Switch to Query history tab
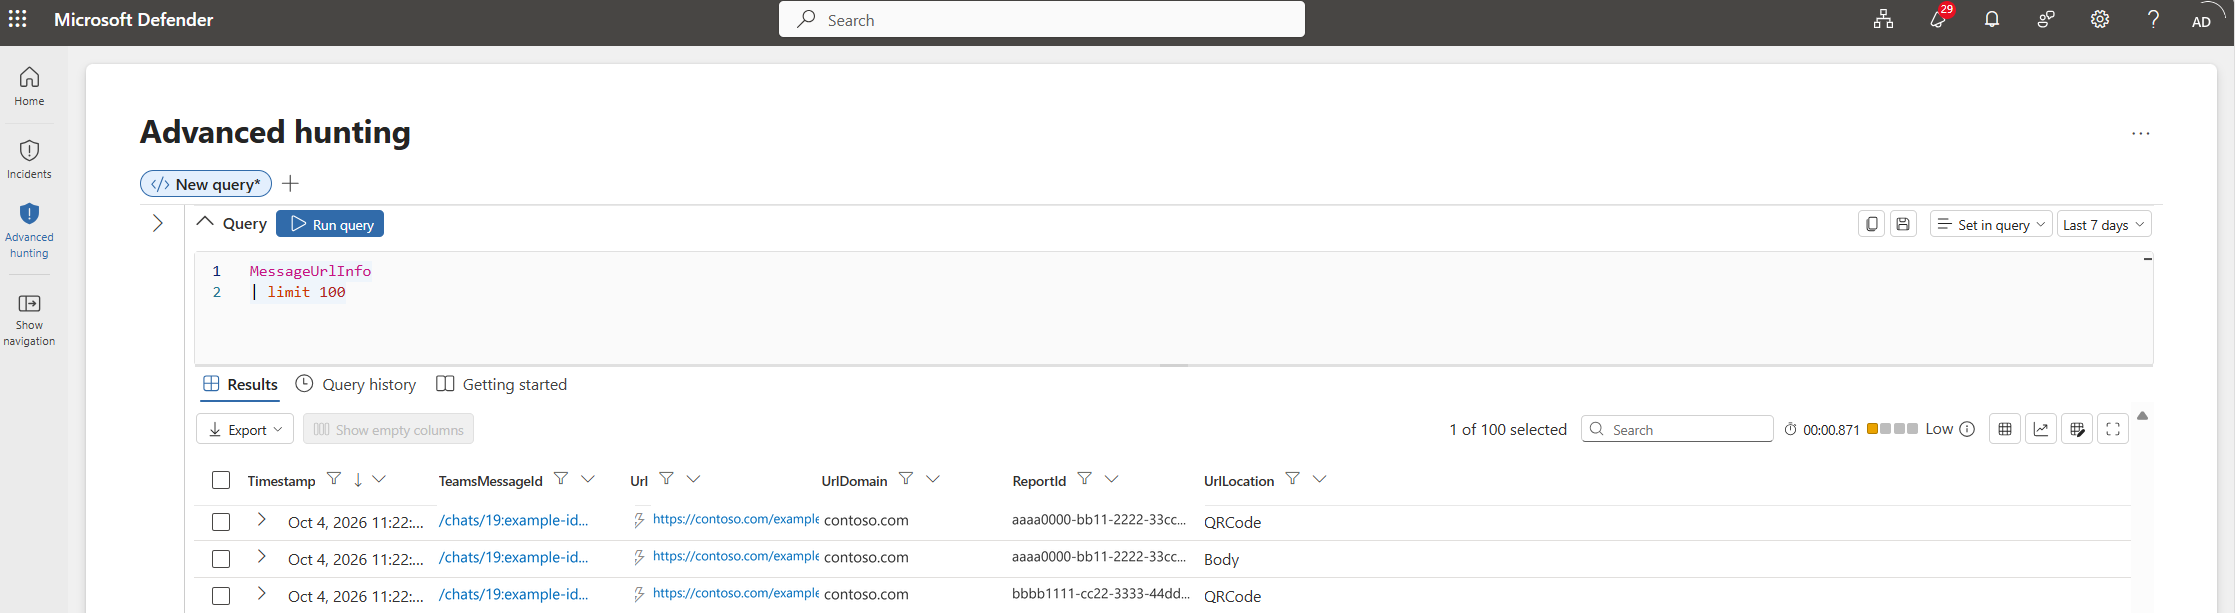The height and width of the screenshot is (613, 2239). click(356, 384)
